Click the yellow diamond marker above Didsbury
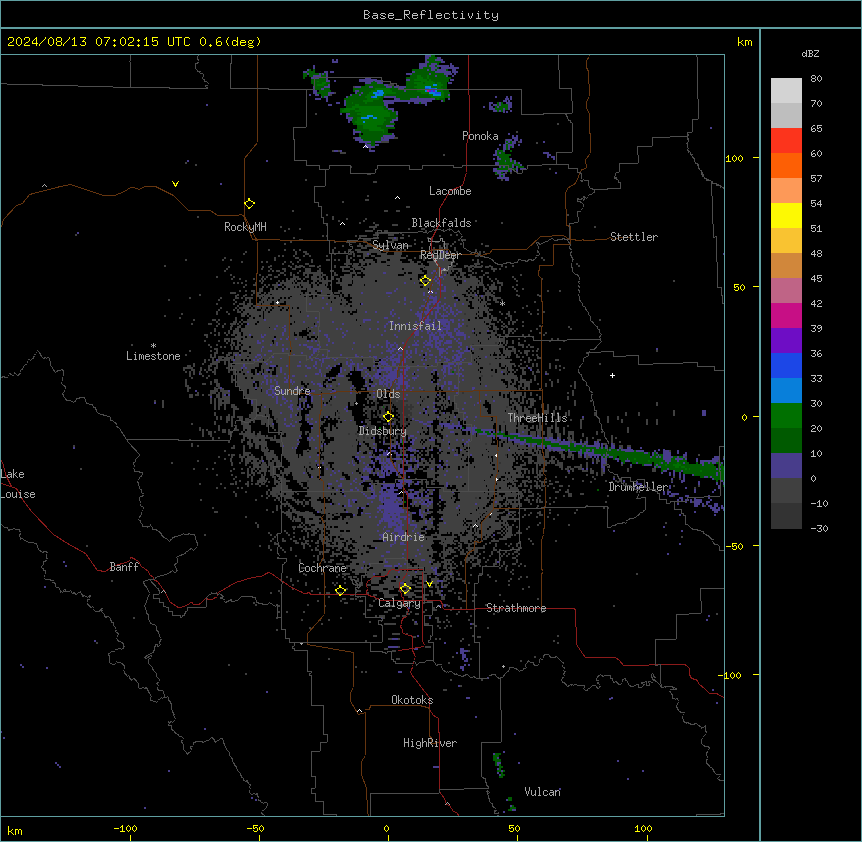This screenshot has height=842, width=862. point(388,417)
